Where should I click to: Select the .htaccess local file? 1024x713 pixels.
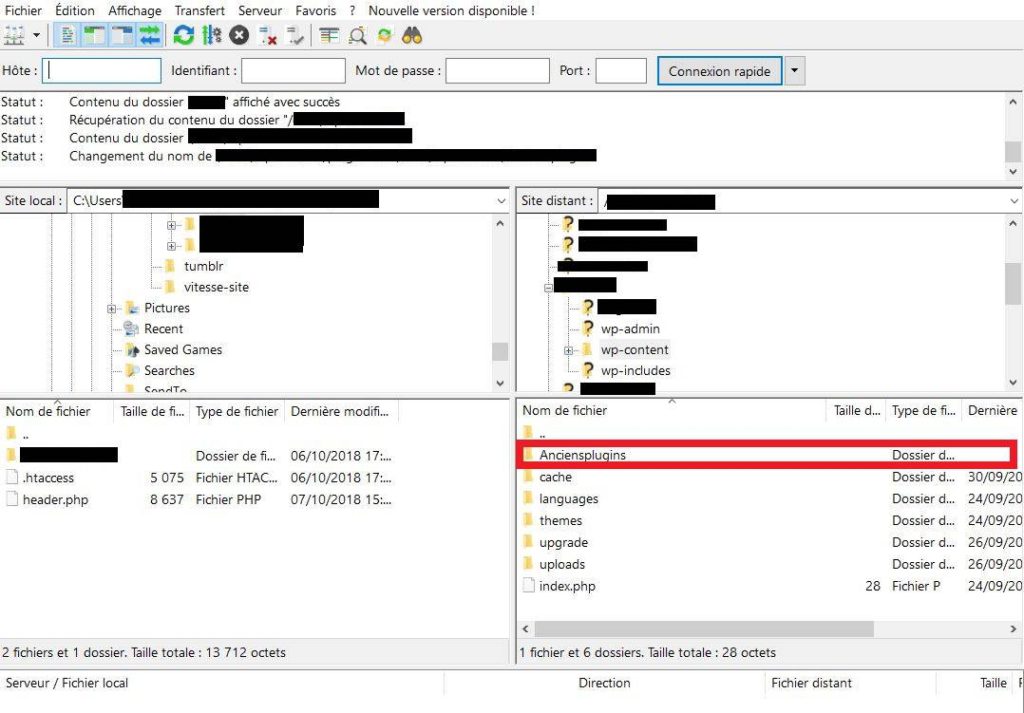point(48,478)
